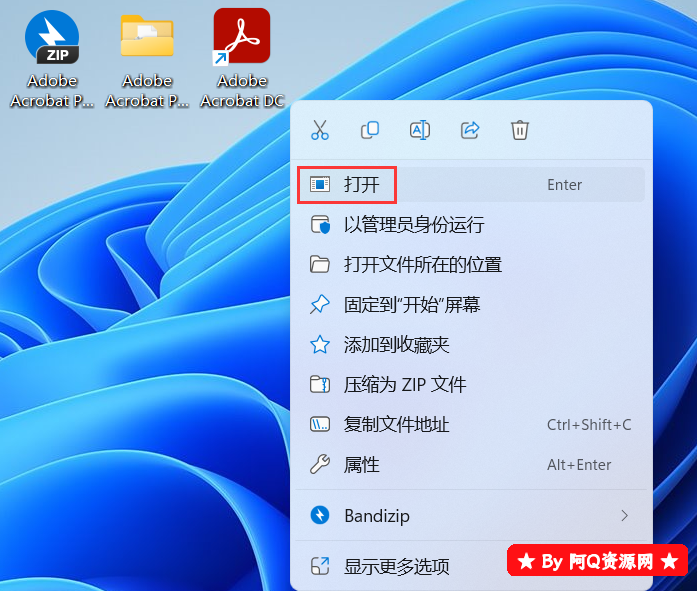Click the Copy icon in context menu

pyautogui.click(x=370, y=130)
